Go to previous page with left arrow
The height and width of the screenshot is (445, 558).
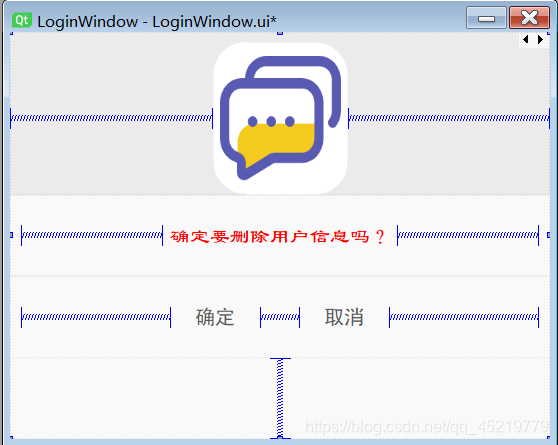526,40
